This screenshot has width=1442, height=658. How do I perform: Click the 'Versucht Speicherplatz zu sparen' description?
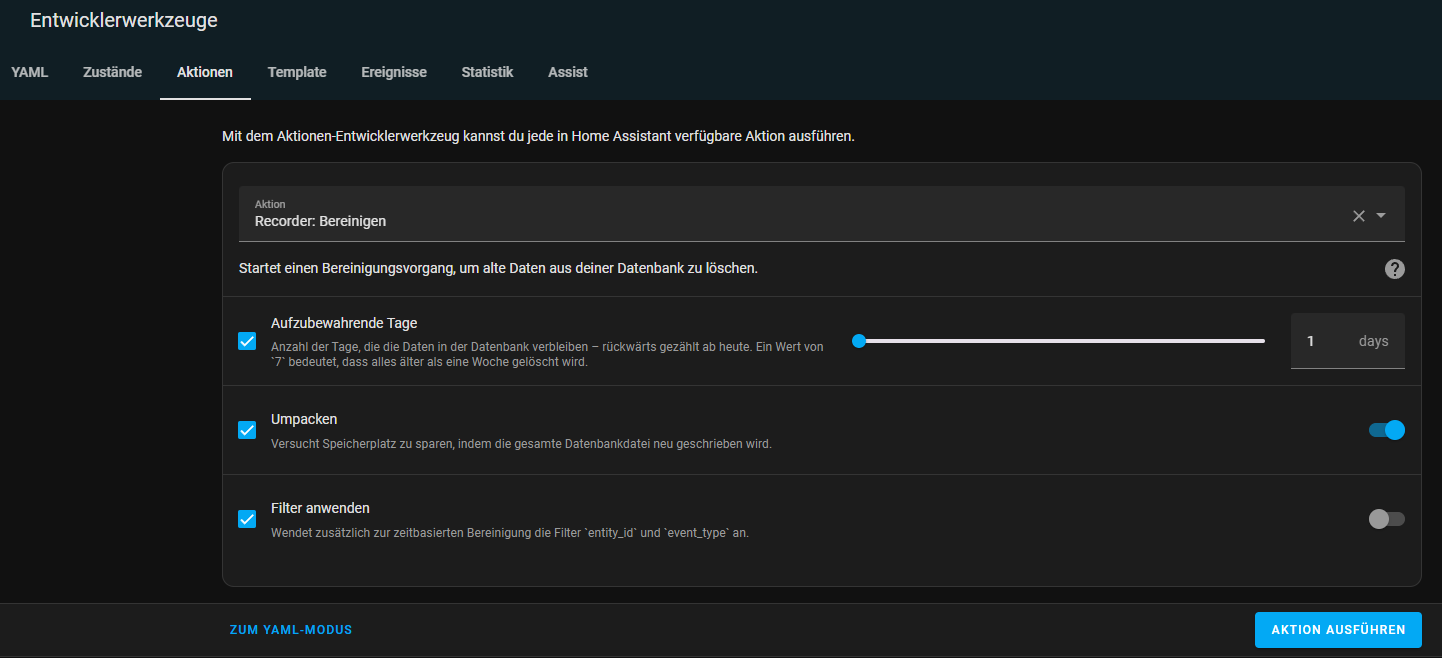(521, 443)
